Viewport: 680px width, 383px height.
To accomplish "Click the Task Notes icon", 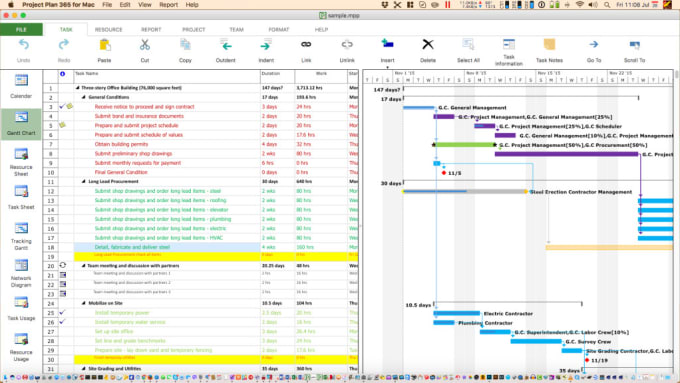I will pyautogui.click(x=549, y=51).
